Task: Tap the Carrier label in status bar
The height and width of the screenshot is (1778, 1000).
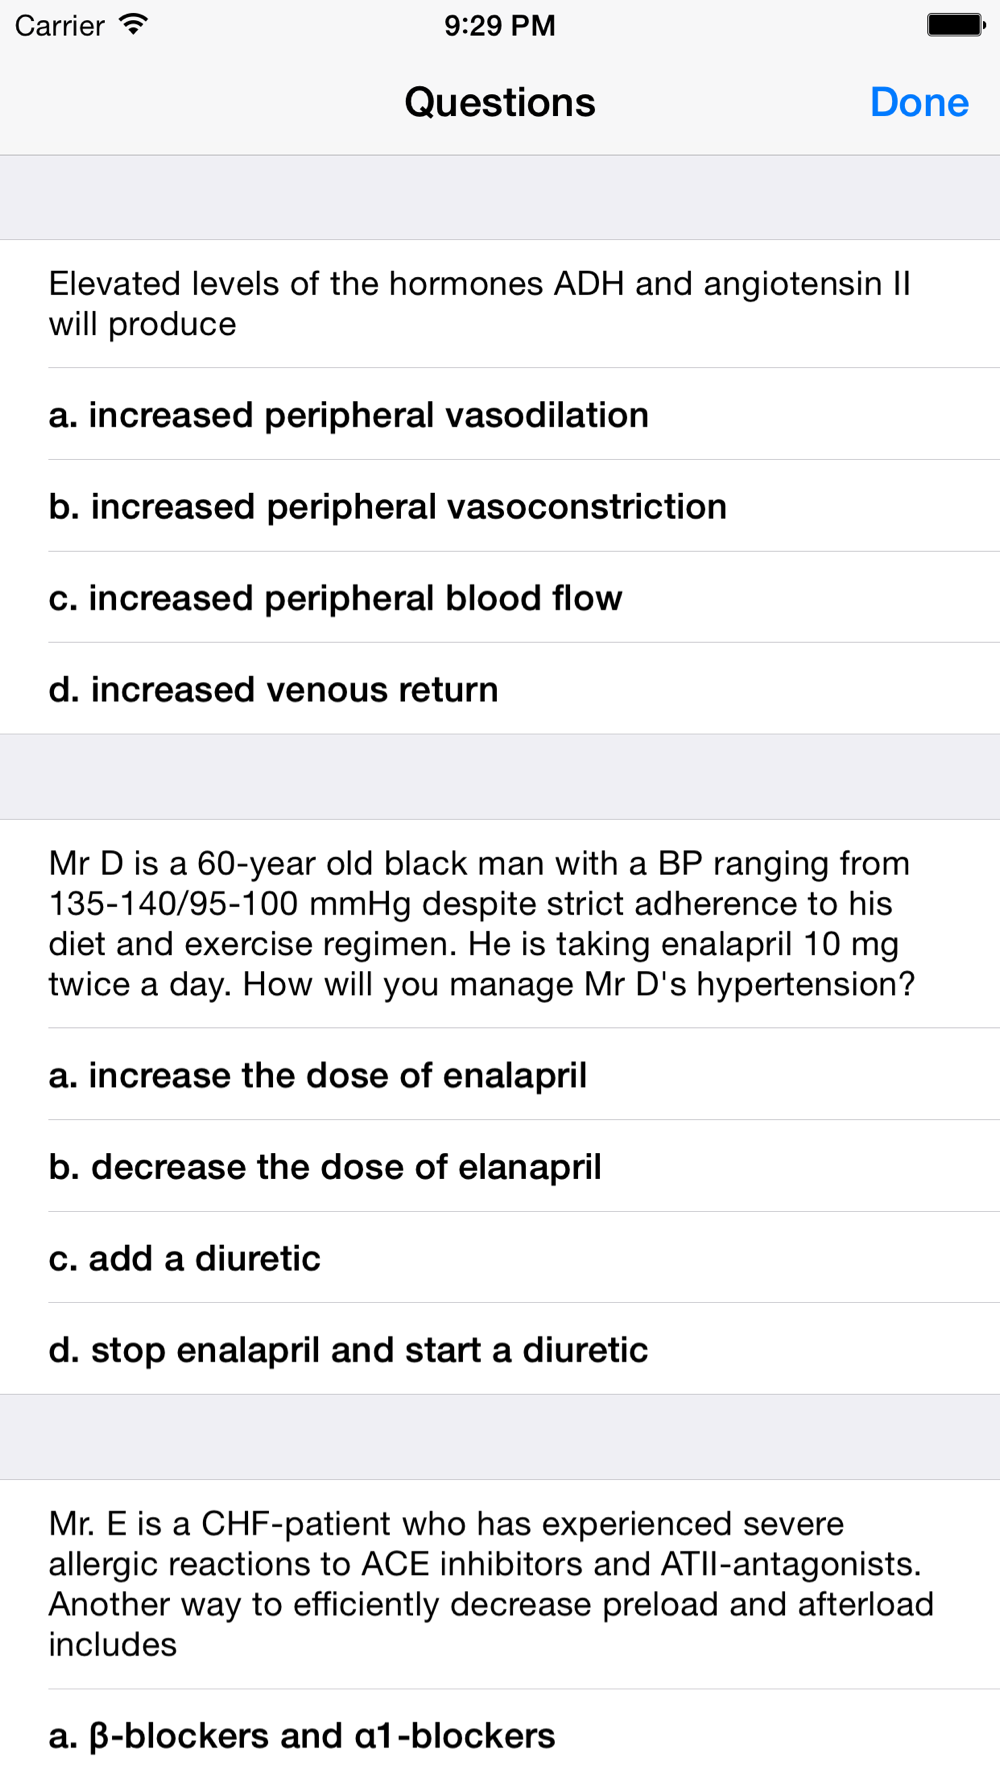Action: 60,25
